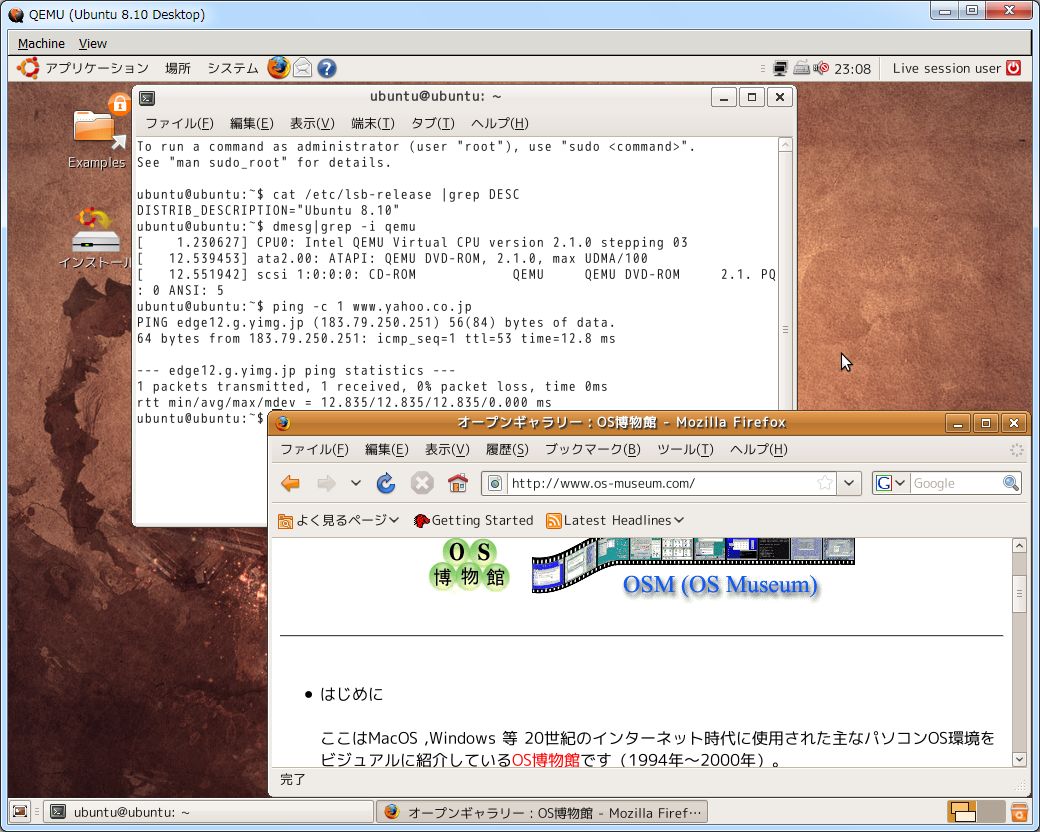Reload the page in Firefox

[x=386, y=483]
